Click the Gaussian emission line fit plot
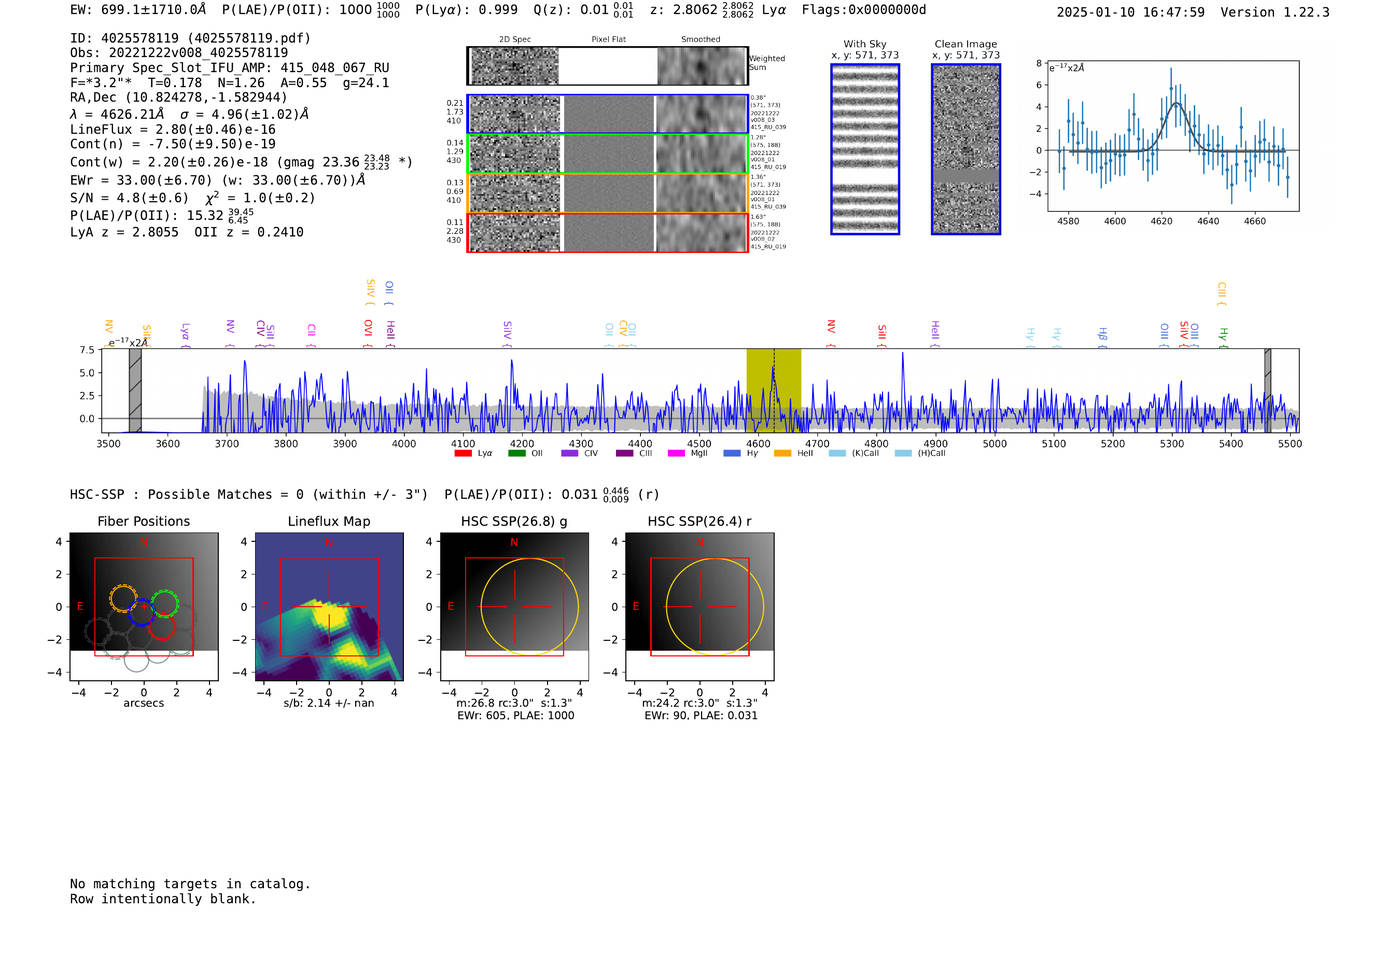Viewport: 1400px width, 953px height. pos(1173,136)
